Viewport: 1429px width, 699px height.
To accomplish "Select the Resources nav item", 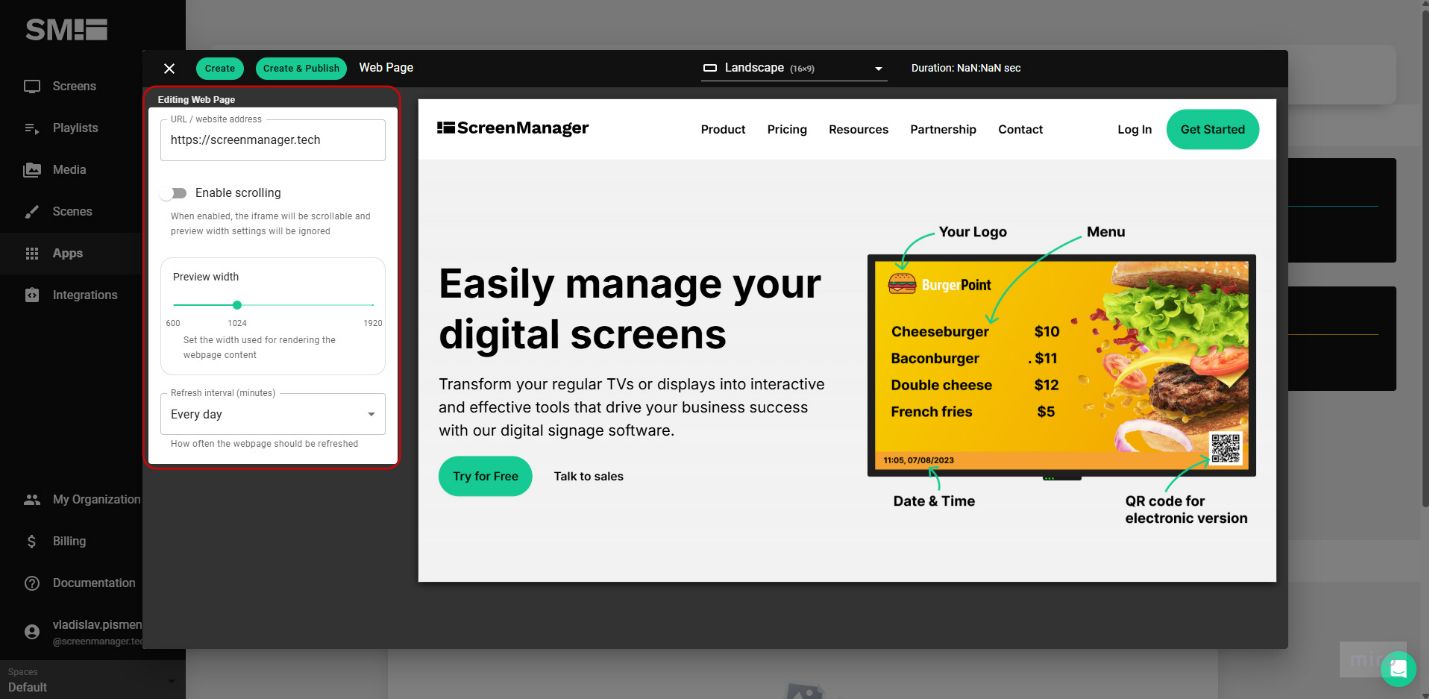I will [858, 129].
